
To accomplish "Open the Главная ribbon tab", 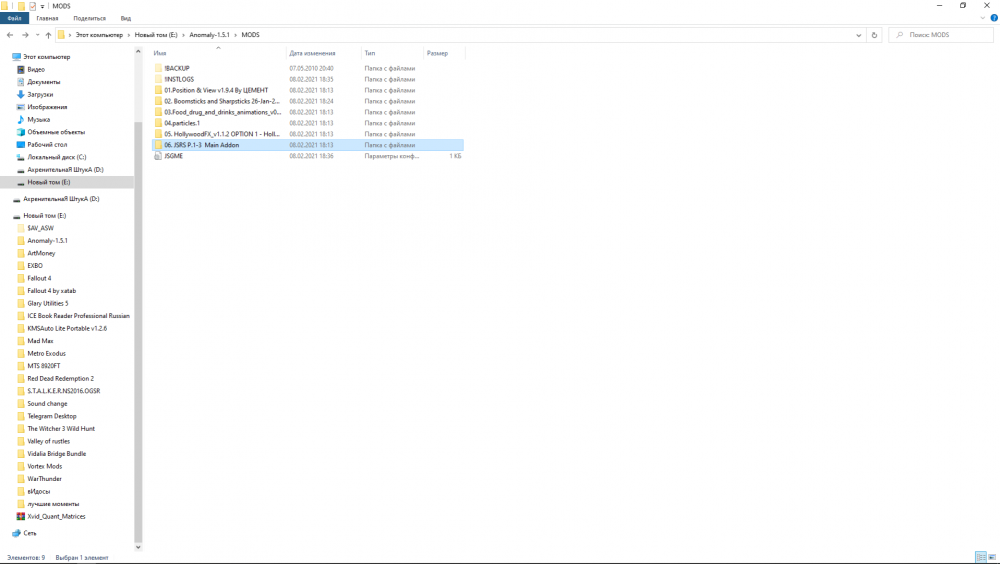I will [x=47, y=19].
